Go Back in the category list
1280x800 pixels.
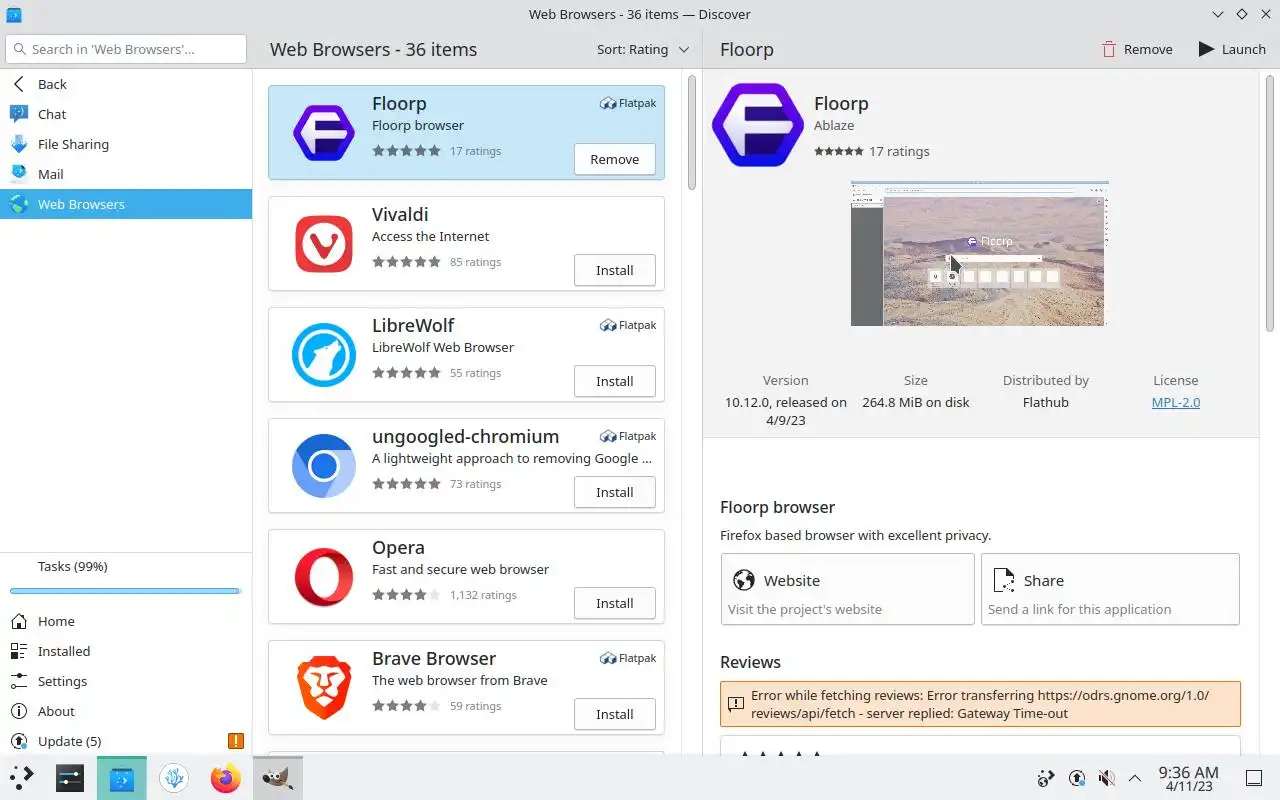pyautogui.click(x=126, y=84)
